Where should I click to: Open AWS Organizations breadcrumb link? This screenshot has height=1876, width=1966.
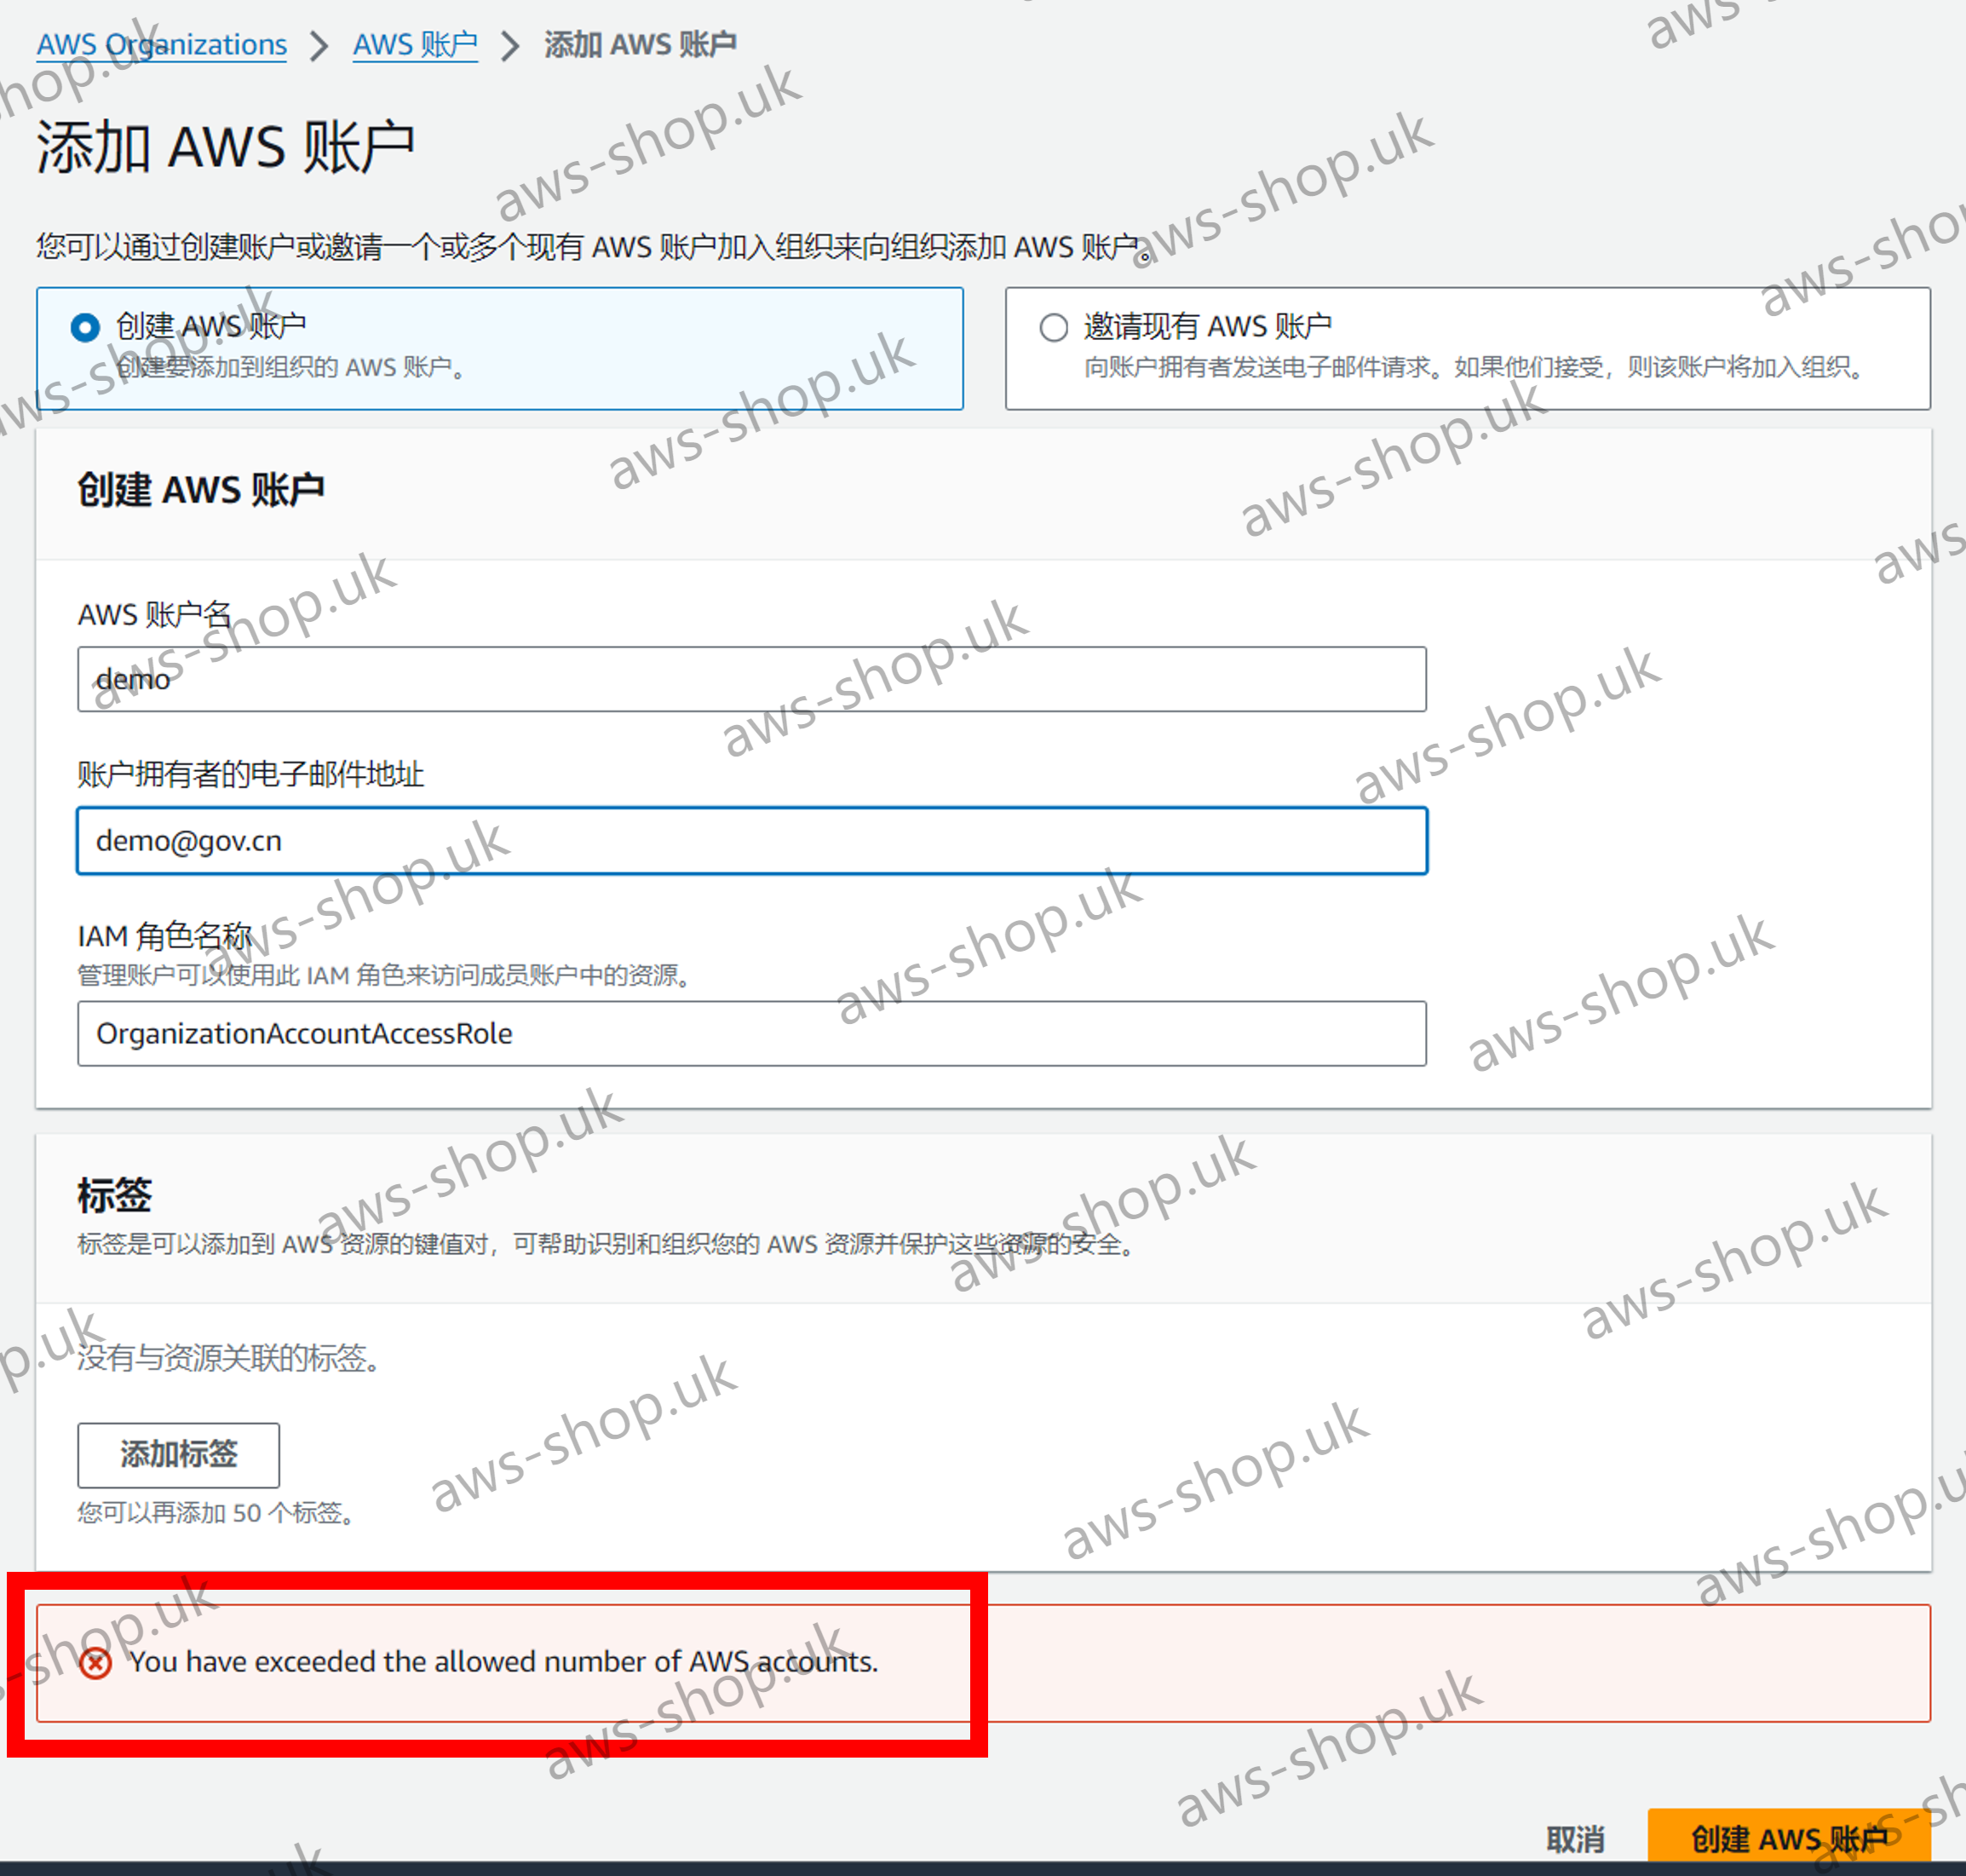162,45
